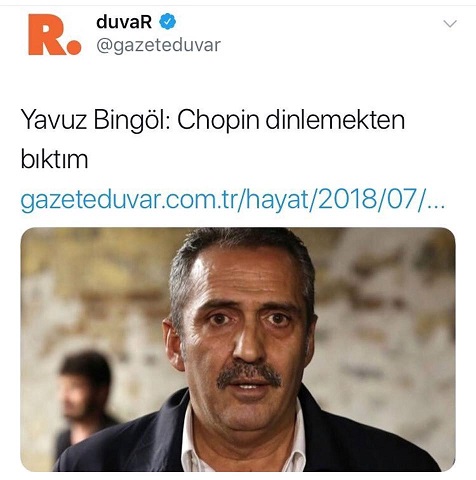Screen dimensions: 476x480
Task: Expand the tweet options chevron
Action: [x=450, y=24]
